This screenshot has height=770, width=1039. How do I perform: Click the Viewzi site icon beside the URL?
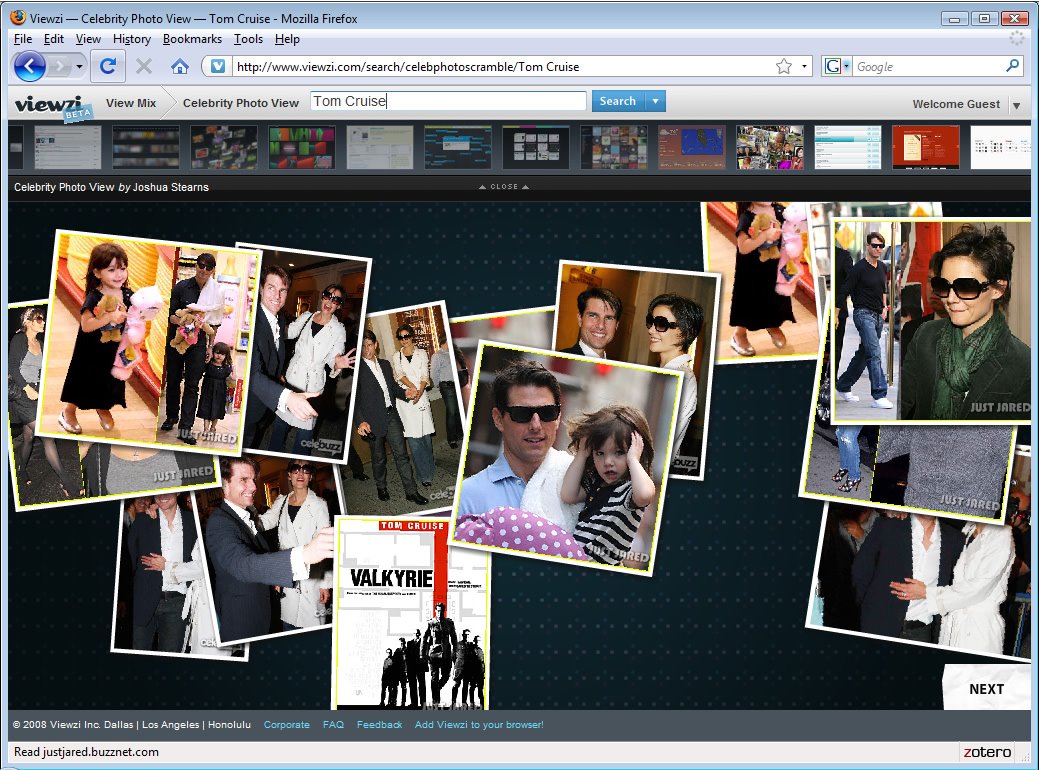[217, 66]
